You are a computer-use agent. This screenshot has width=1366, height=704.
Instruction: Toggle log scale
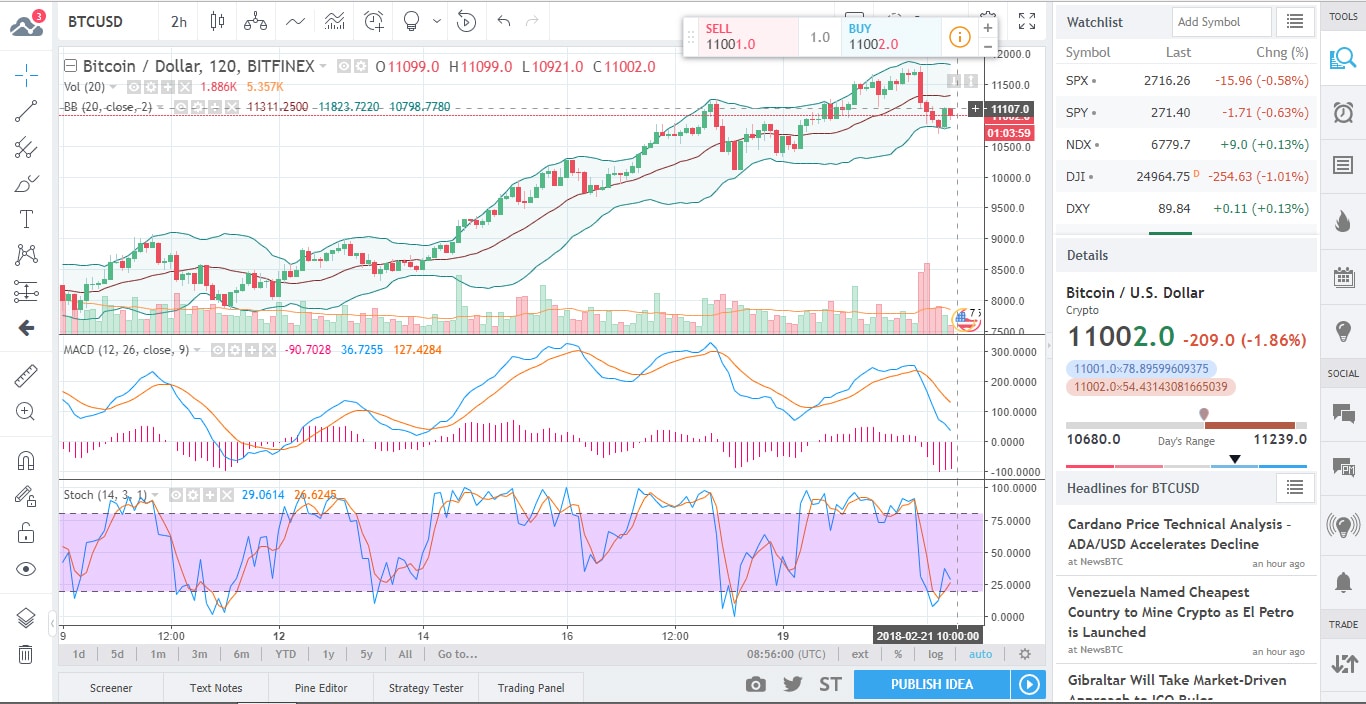pos(935,654)
